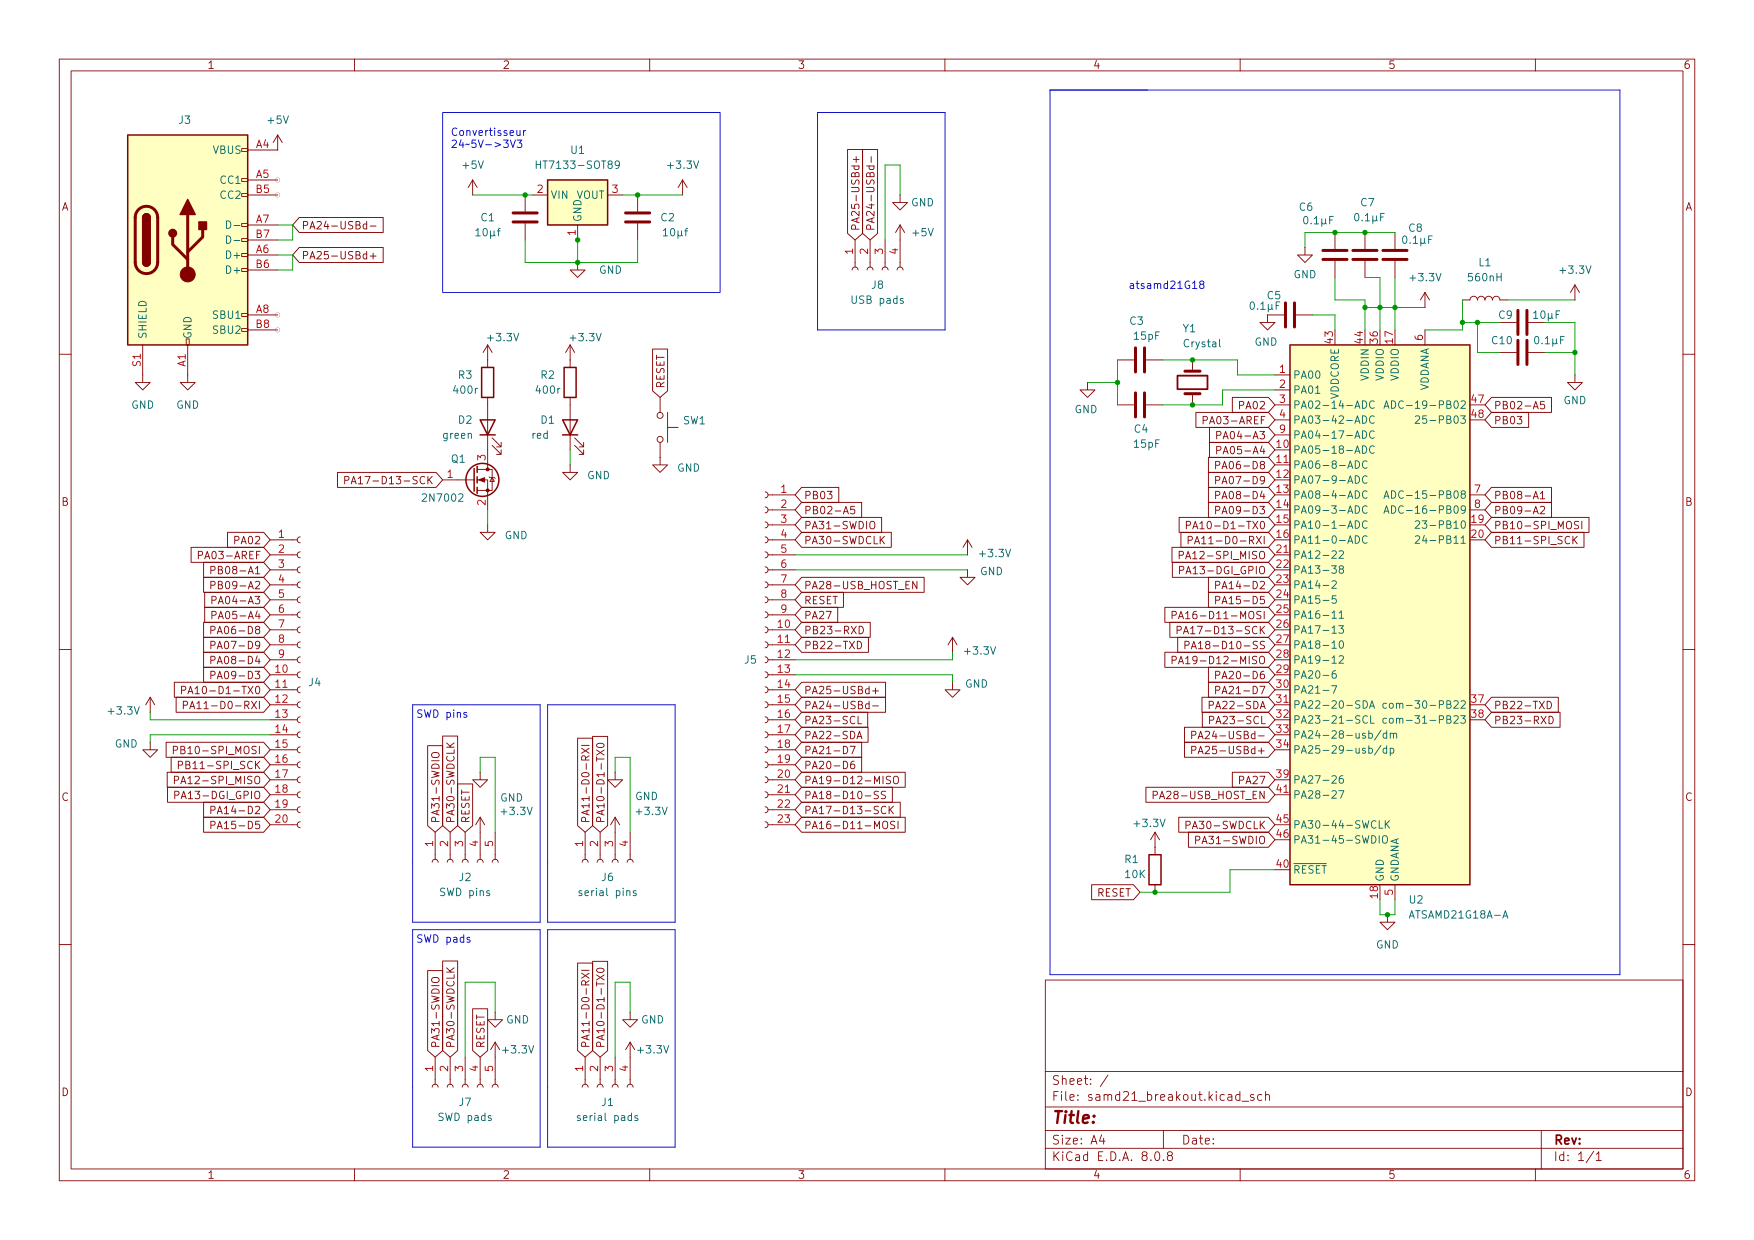Click the 10K pull-up resistor R1

click(1155, 869)
